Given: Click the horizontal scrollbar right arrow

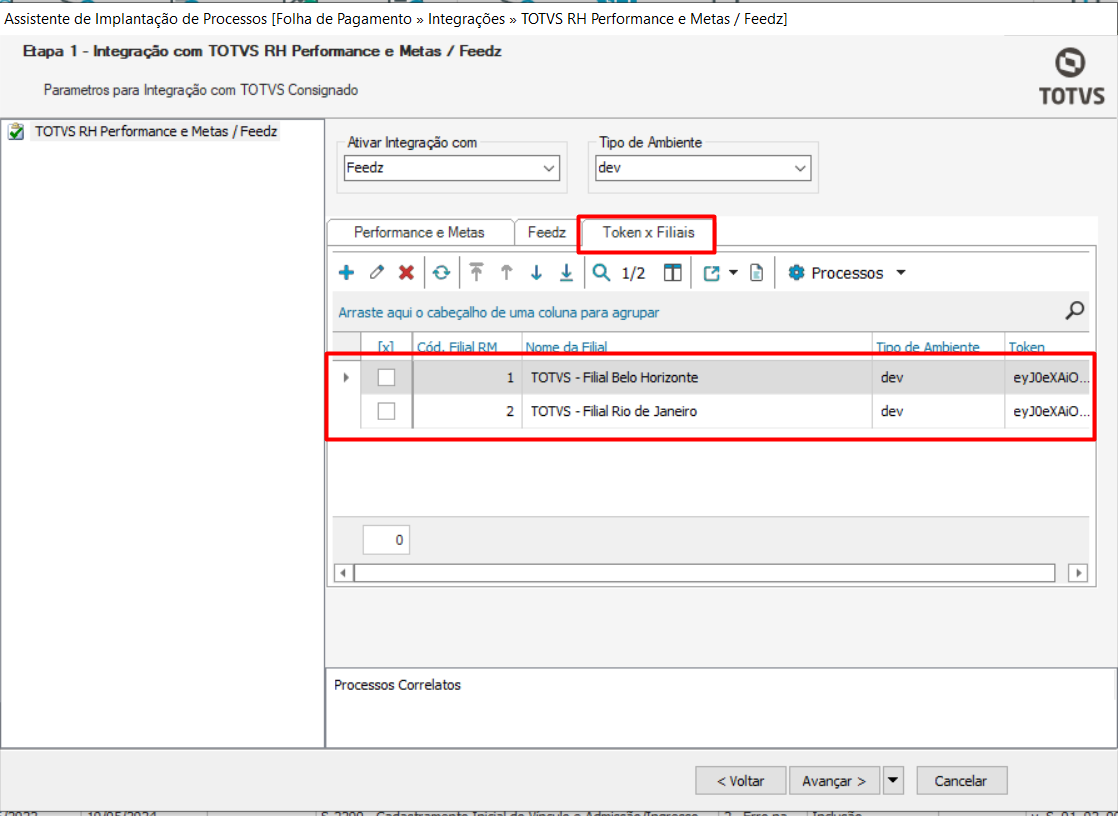Looking at the screenshot, I should click(1077, 573).
